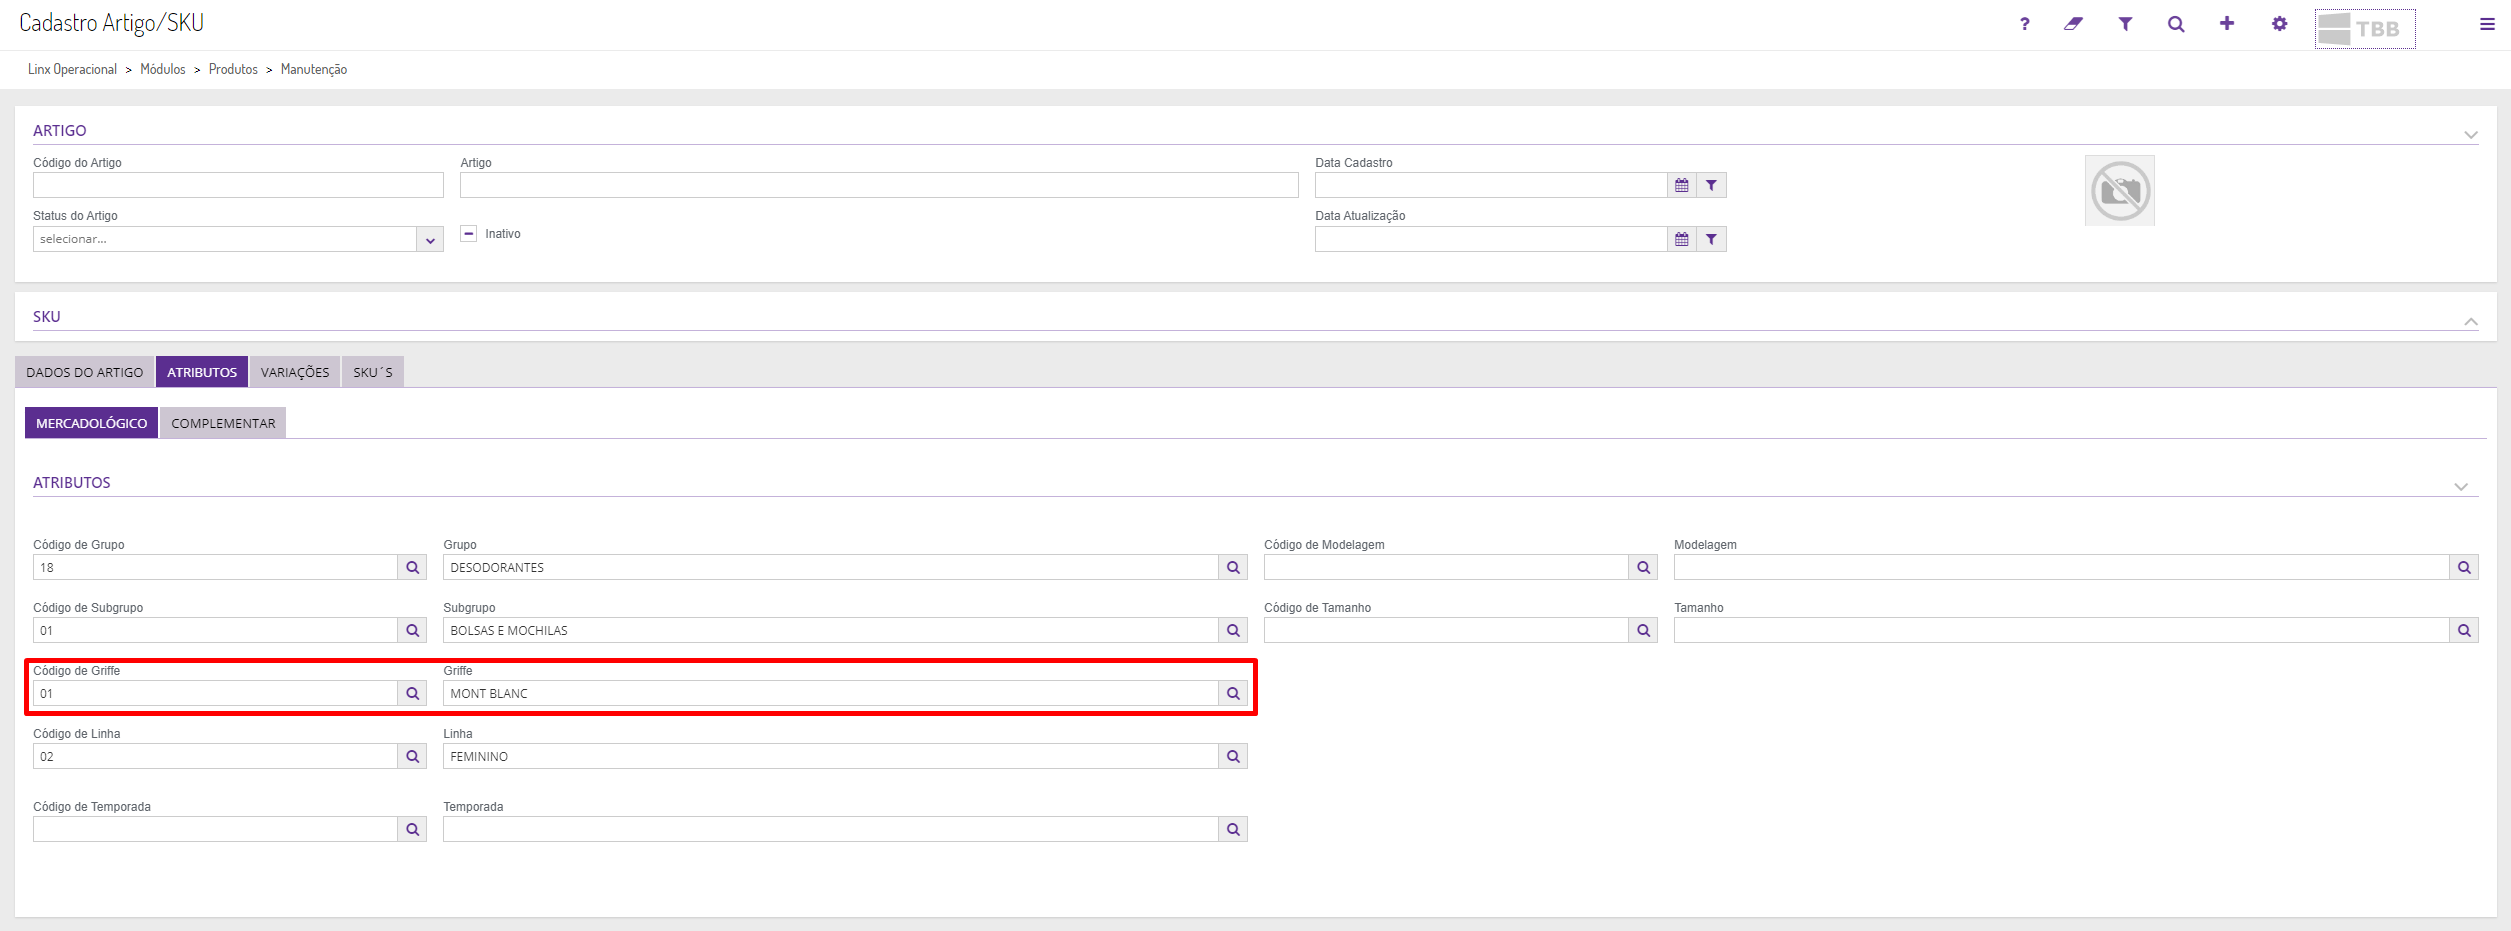This screenshot has height=931, width=2511.
Task: Open calendar picker for Data Cadastro
Action: coord(1682,185)
